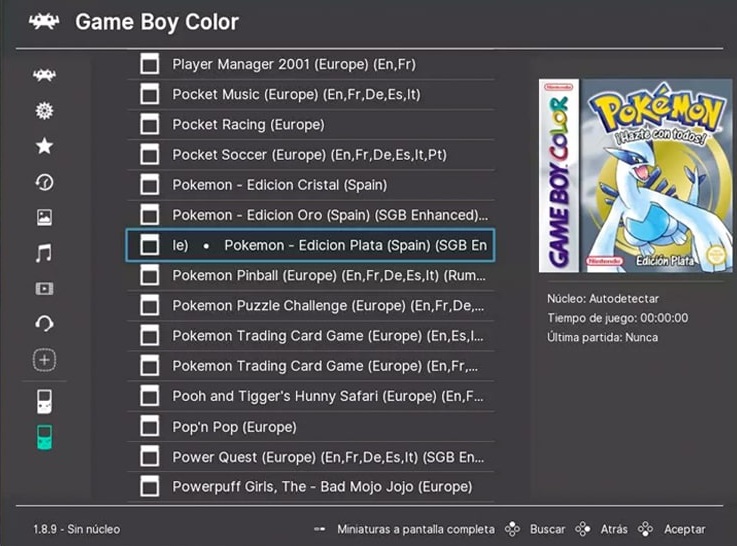
Task: Click the RetroArch logo in the header
Action: (x=44, y=22)
